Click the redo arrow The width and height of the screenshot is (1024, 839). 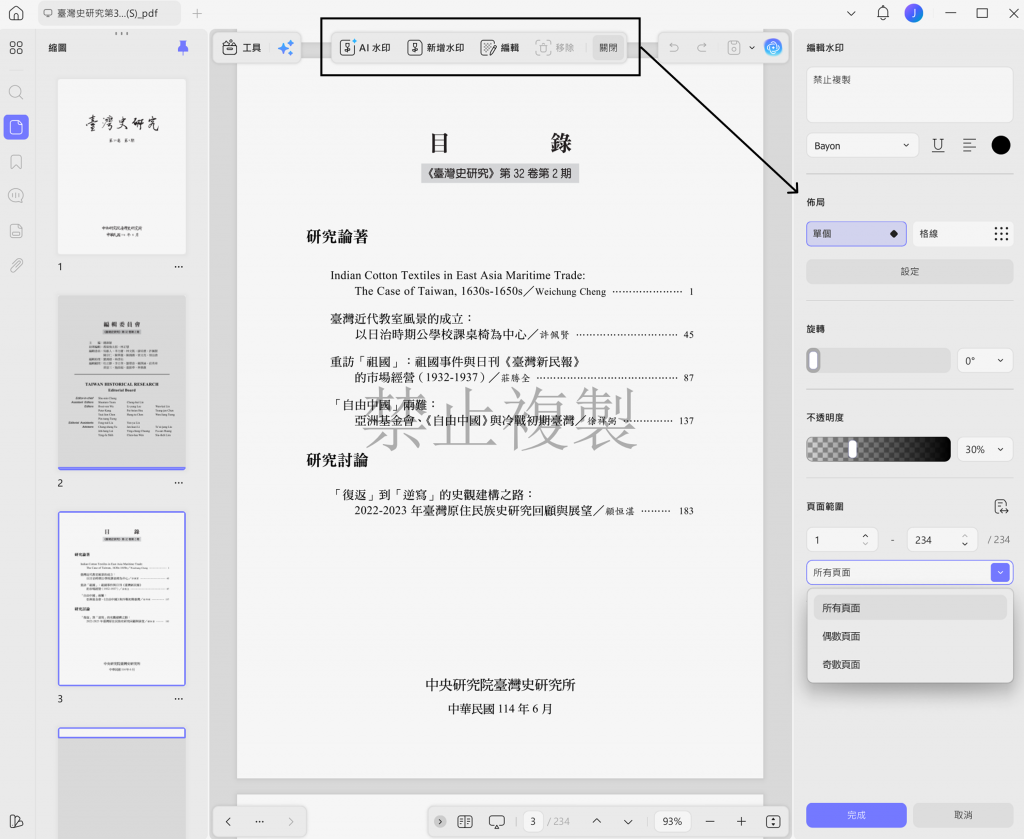[x=701, y=48]
